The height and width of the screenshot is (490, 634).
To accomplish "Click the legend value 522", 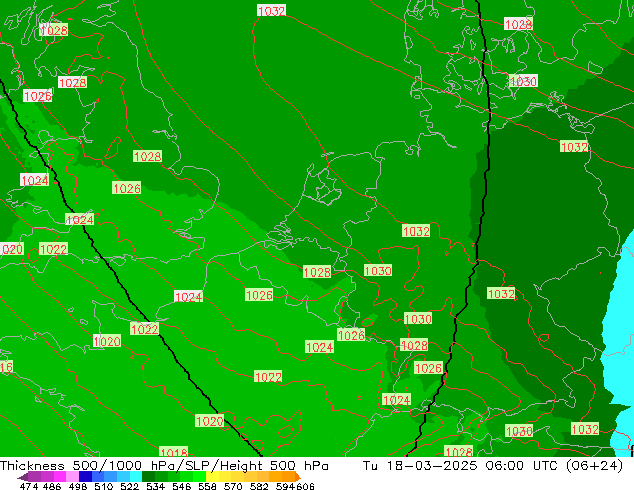I will (x=129, y=486).
